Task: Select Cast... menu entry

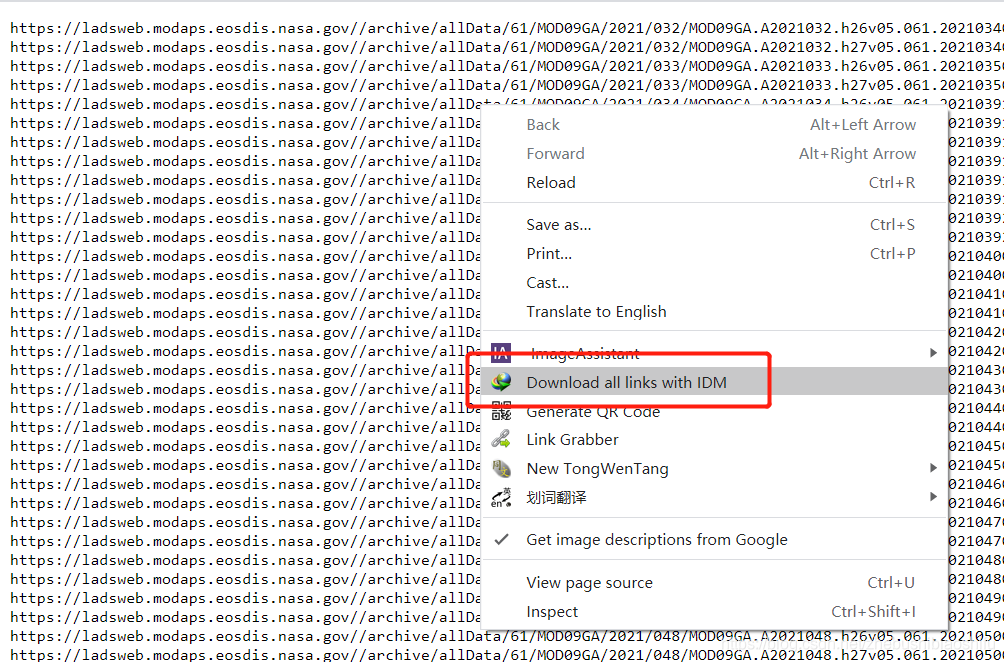Action: 714,282
